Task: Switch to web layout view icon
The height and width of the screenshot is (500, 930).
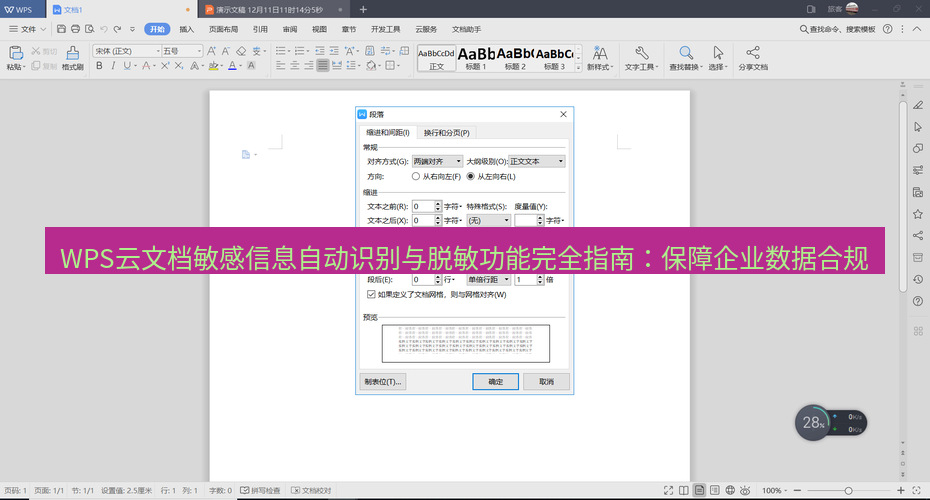Action: tap(730, 491)
